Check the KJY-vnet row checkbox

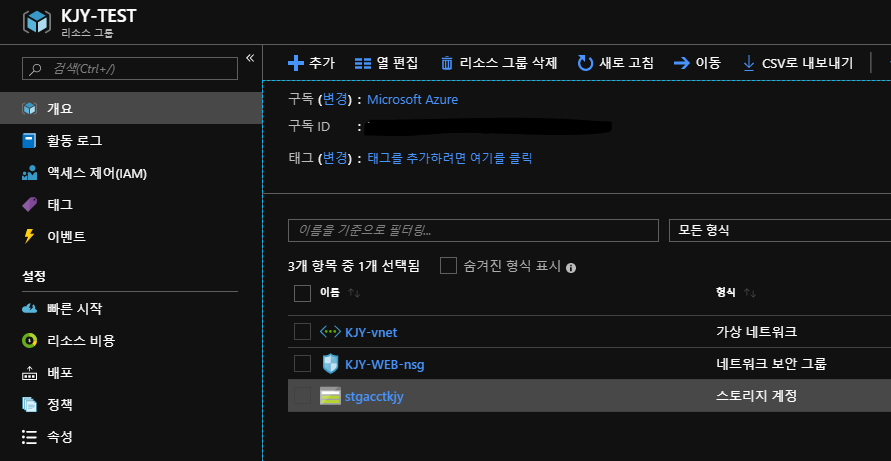pyautogui.click(x=302, y=331)
